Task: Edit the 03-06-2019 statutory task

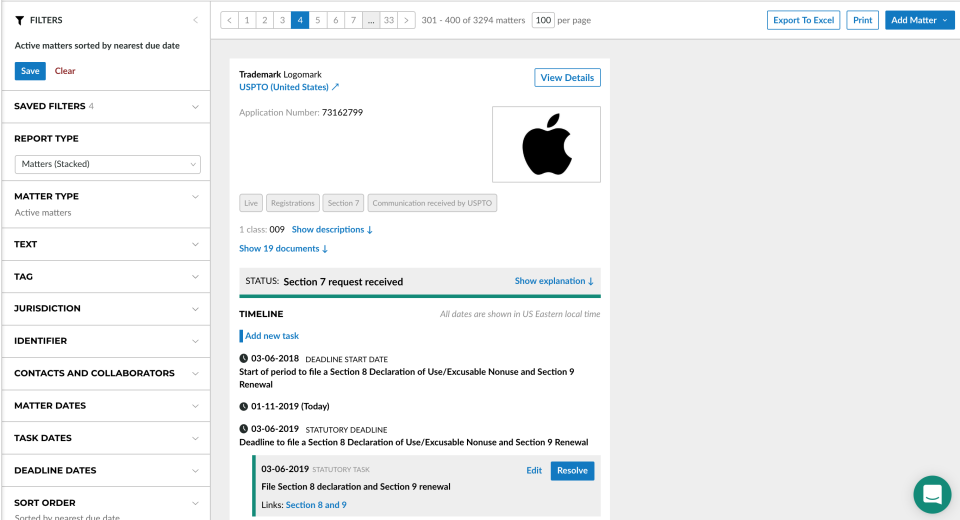Action: coord(534,470)
